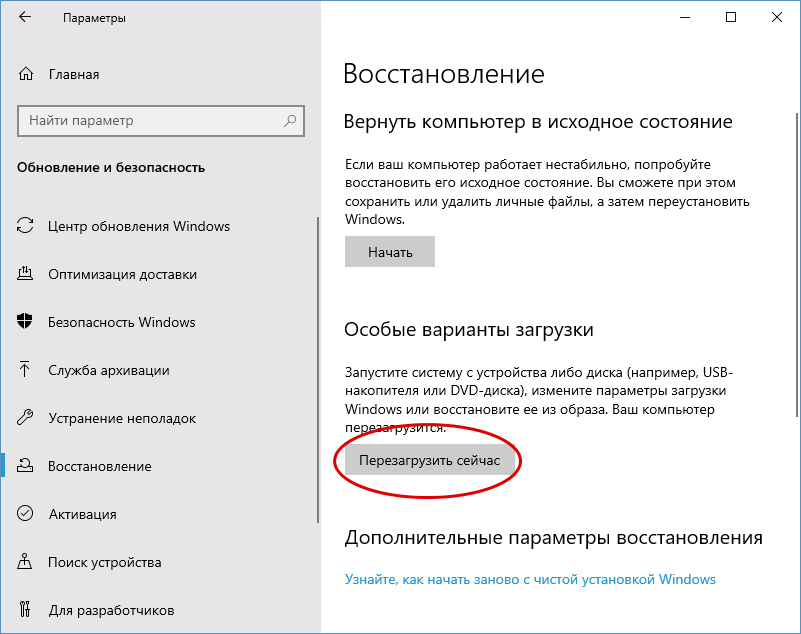Viewport: 801px width, 634px height.
Task: Select the Find my device icon
Action: (25, 561)
